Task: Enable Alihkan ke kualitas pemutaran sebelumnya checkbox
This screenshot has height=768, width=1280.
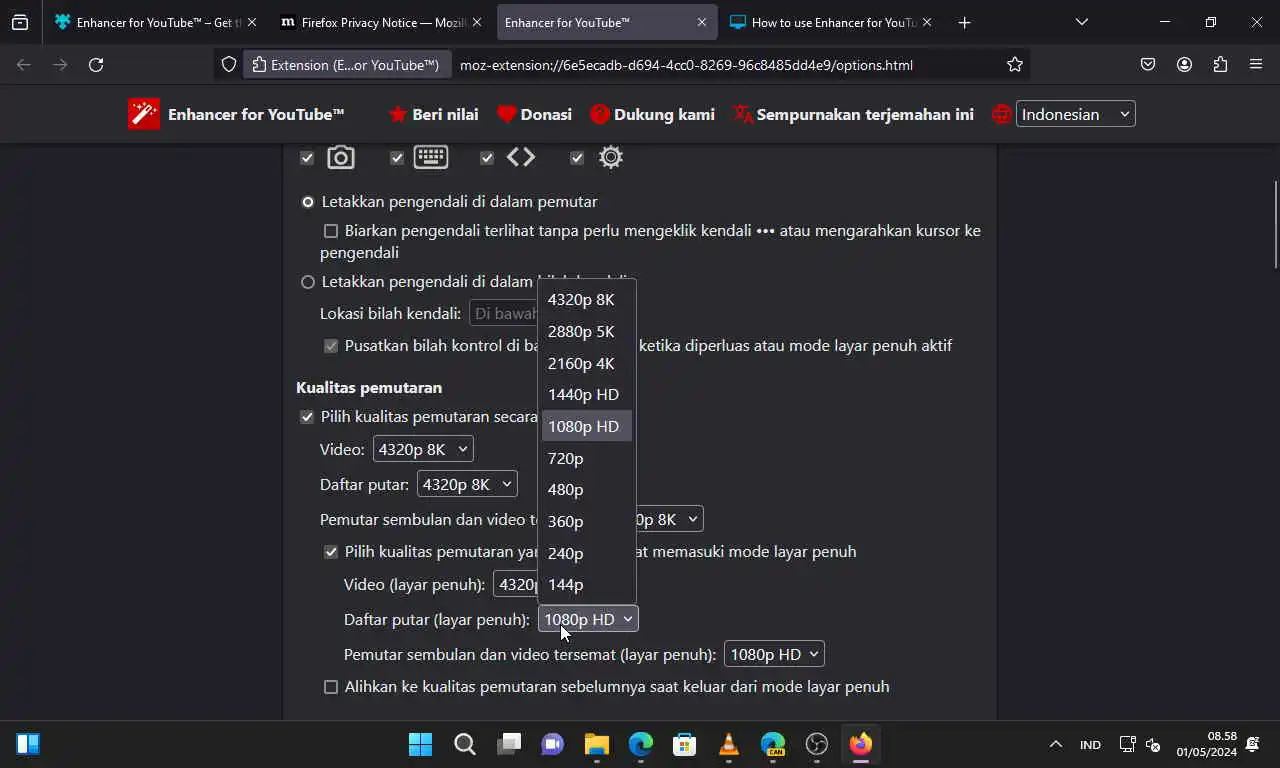Action: coord(331,687)
